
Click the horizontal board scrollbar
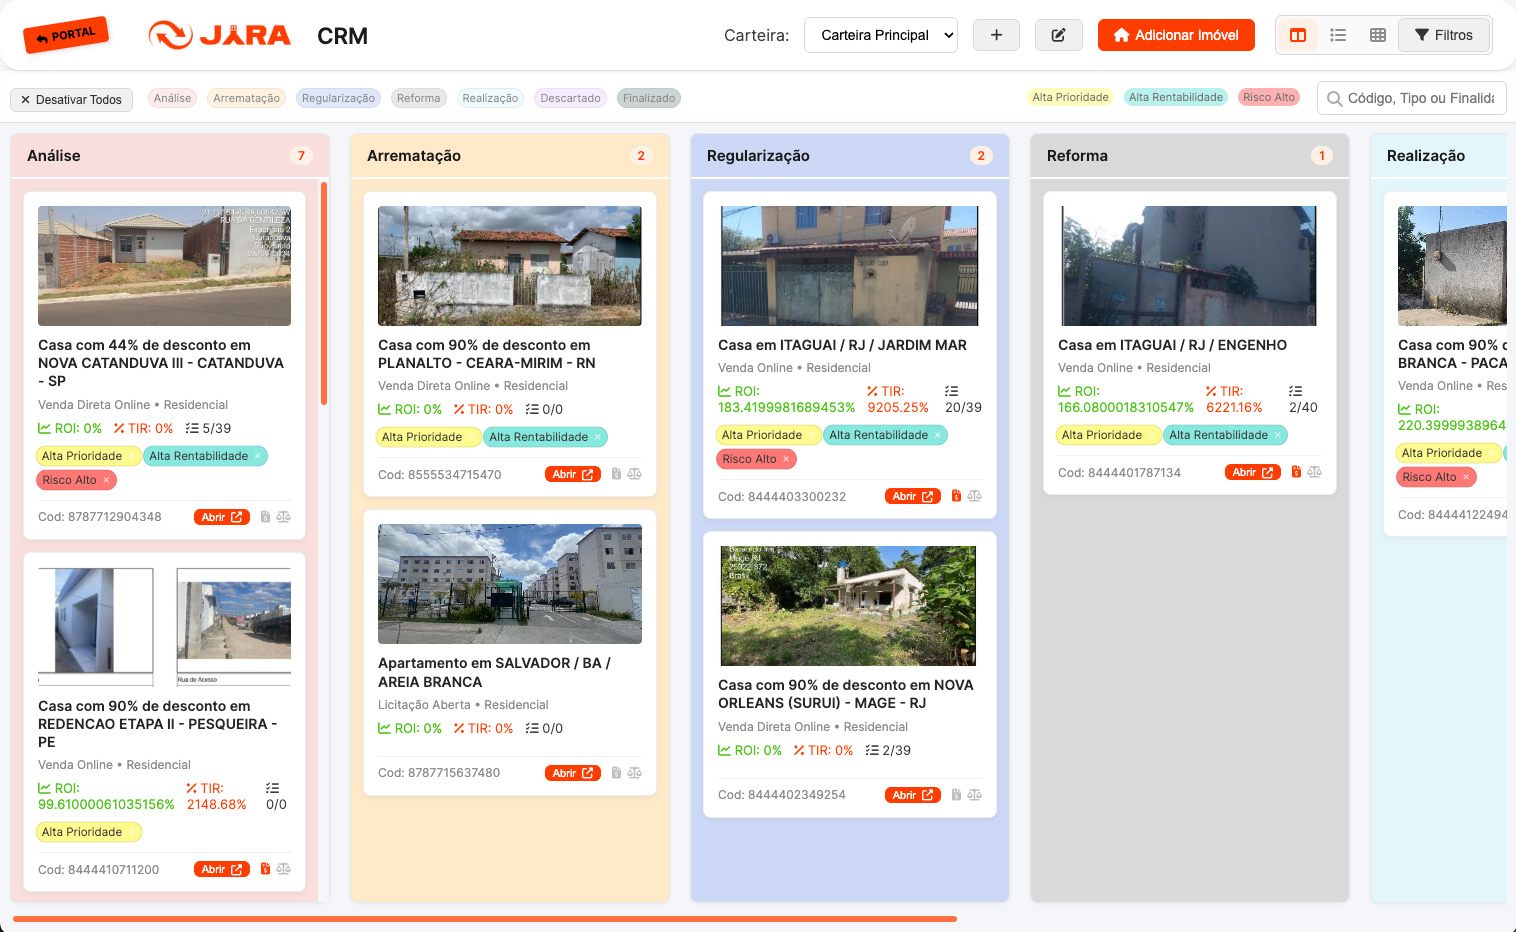485,918
